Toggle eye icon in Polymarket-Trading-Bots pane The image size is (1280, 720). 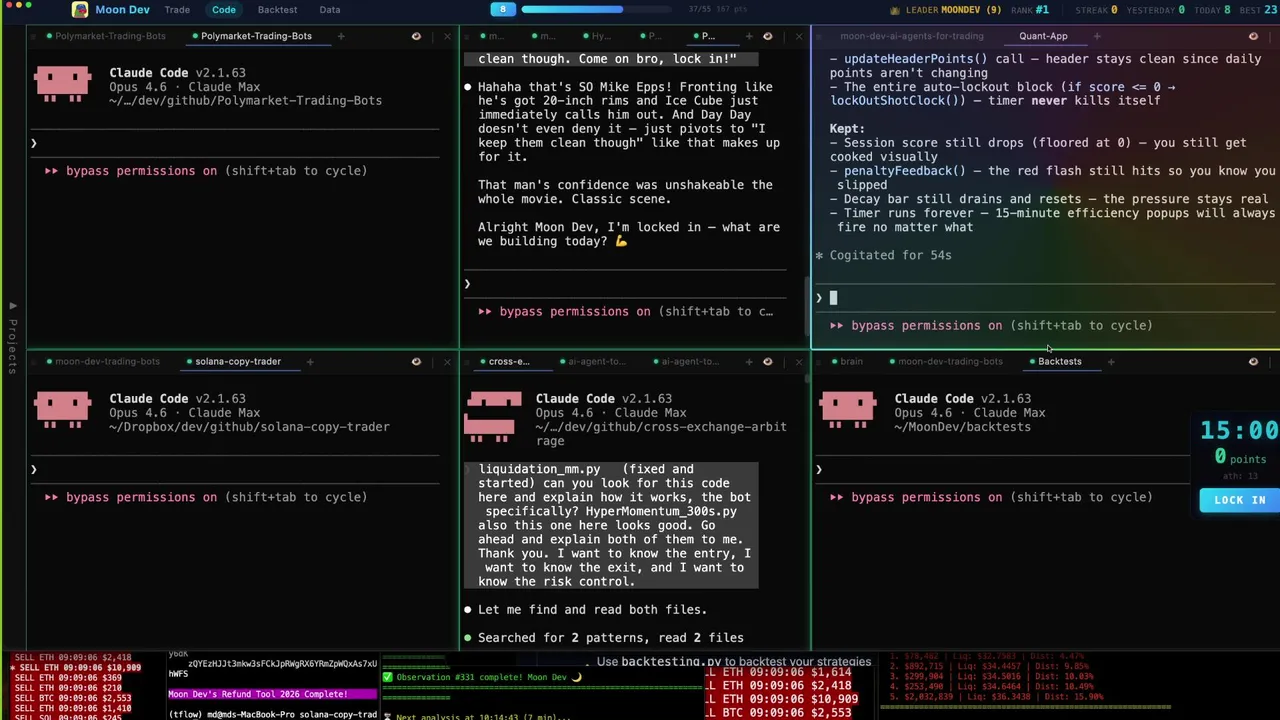416,36
